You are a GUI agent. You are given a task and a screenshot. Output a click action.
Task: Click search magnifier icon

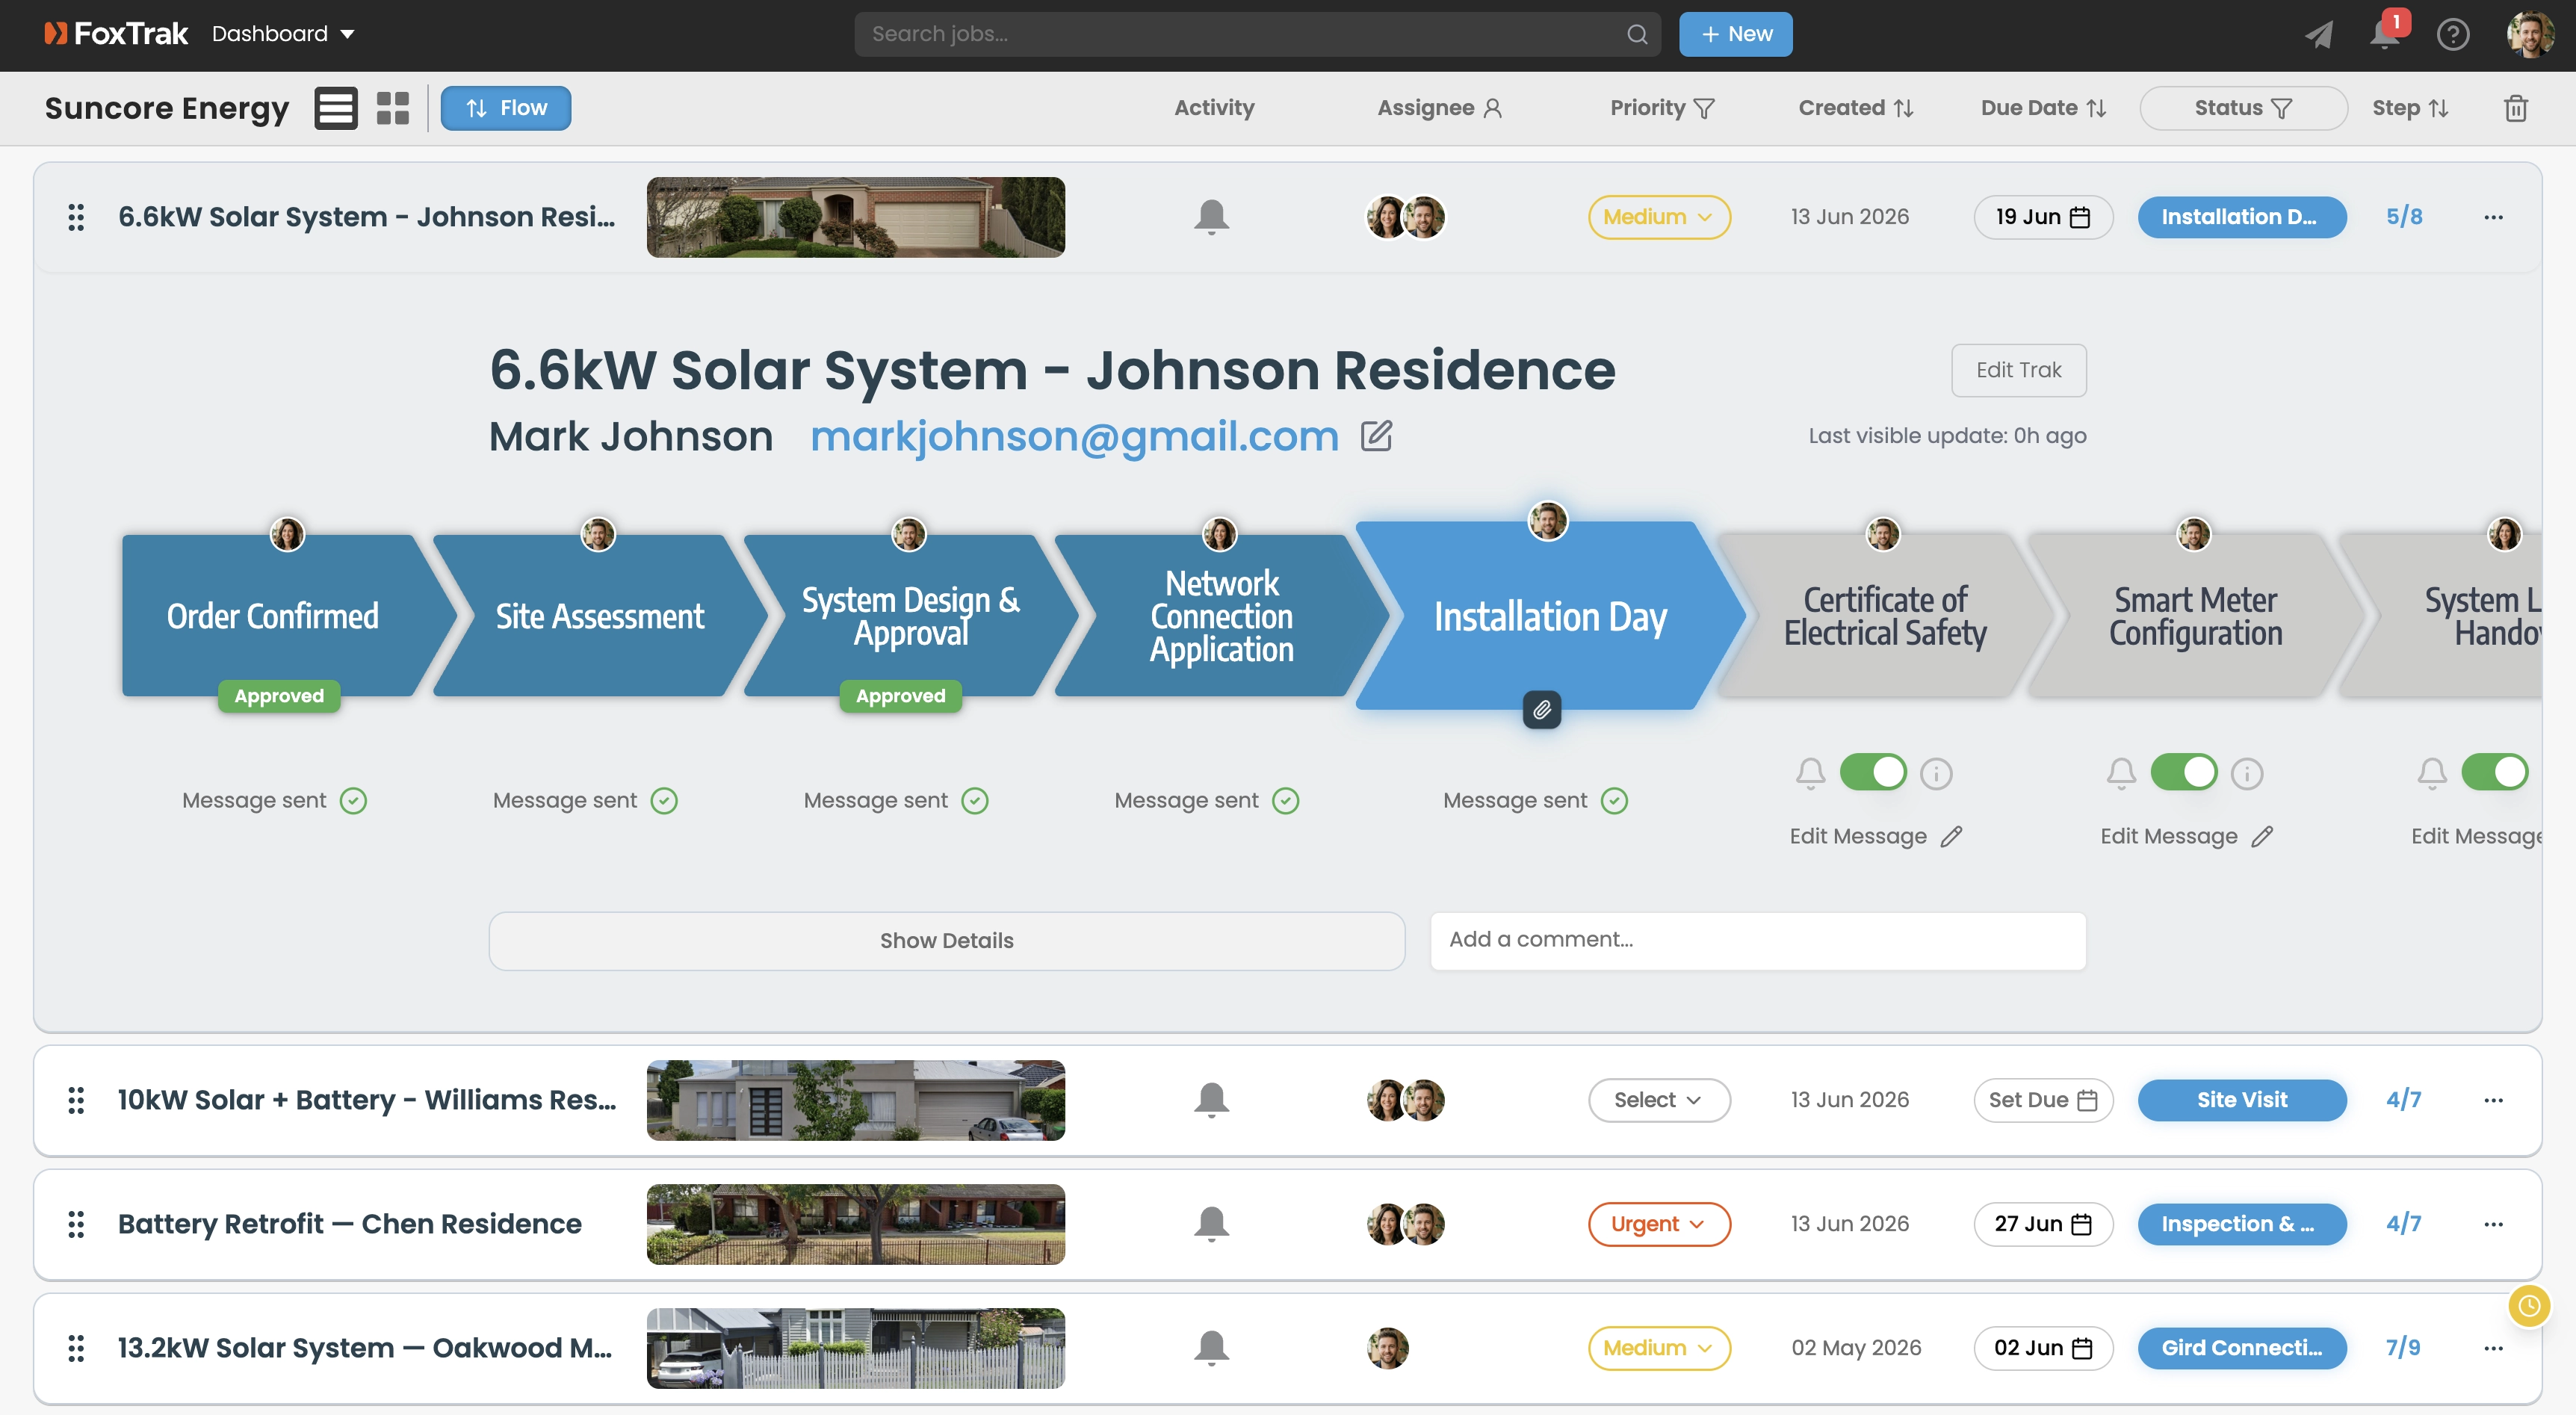pyautogui.click(x=1636, y=34)
